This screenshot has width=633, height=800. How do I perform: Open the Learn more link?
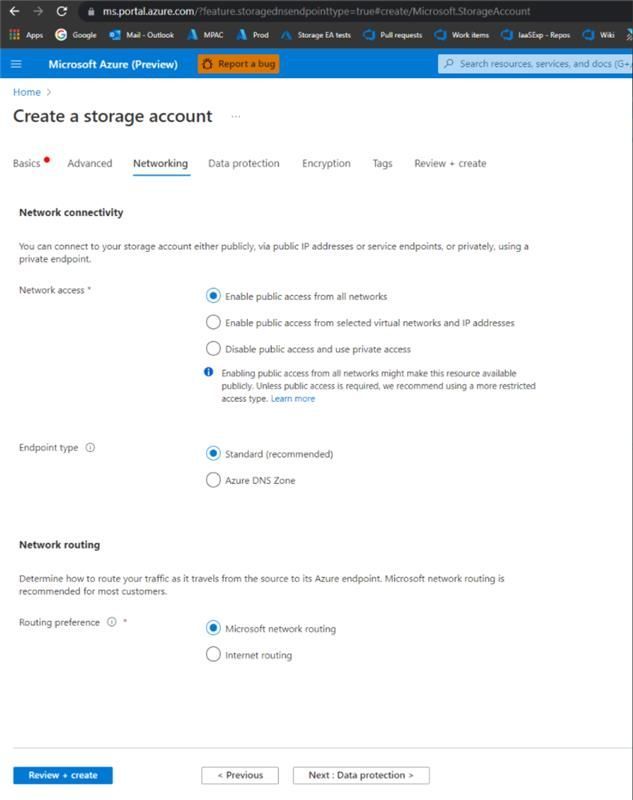coord(293,398)
